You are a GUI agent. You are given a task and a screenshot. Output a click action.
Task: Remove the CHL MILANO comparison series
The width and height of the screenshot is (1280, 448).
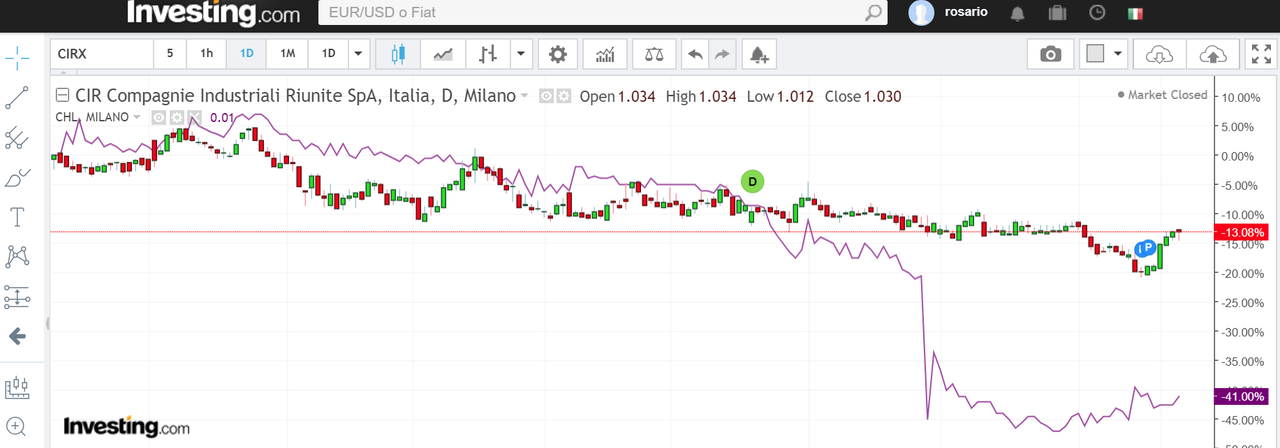pyautogui.click(x=194, y=117)
